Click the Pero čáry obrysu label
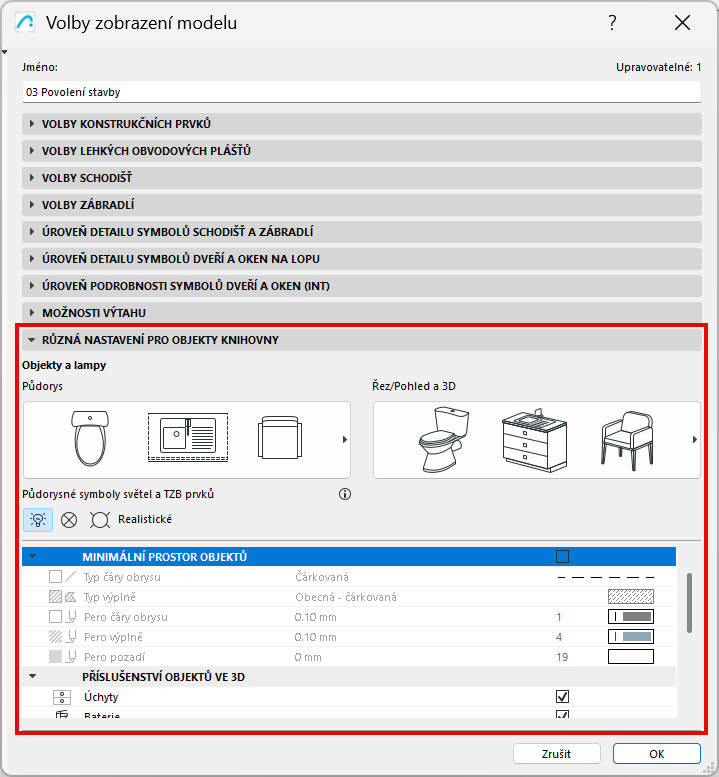The image size is (719, 777). (126, 617)
